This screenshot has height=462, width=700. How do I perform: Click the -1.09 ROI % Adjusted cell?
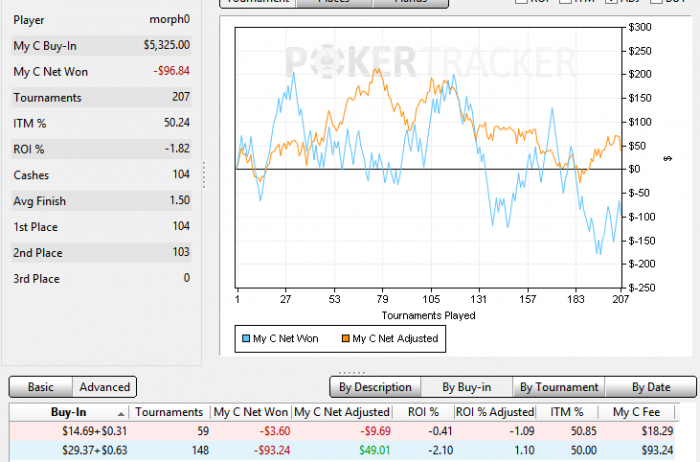[x=522, y=431]
